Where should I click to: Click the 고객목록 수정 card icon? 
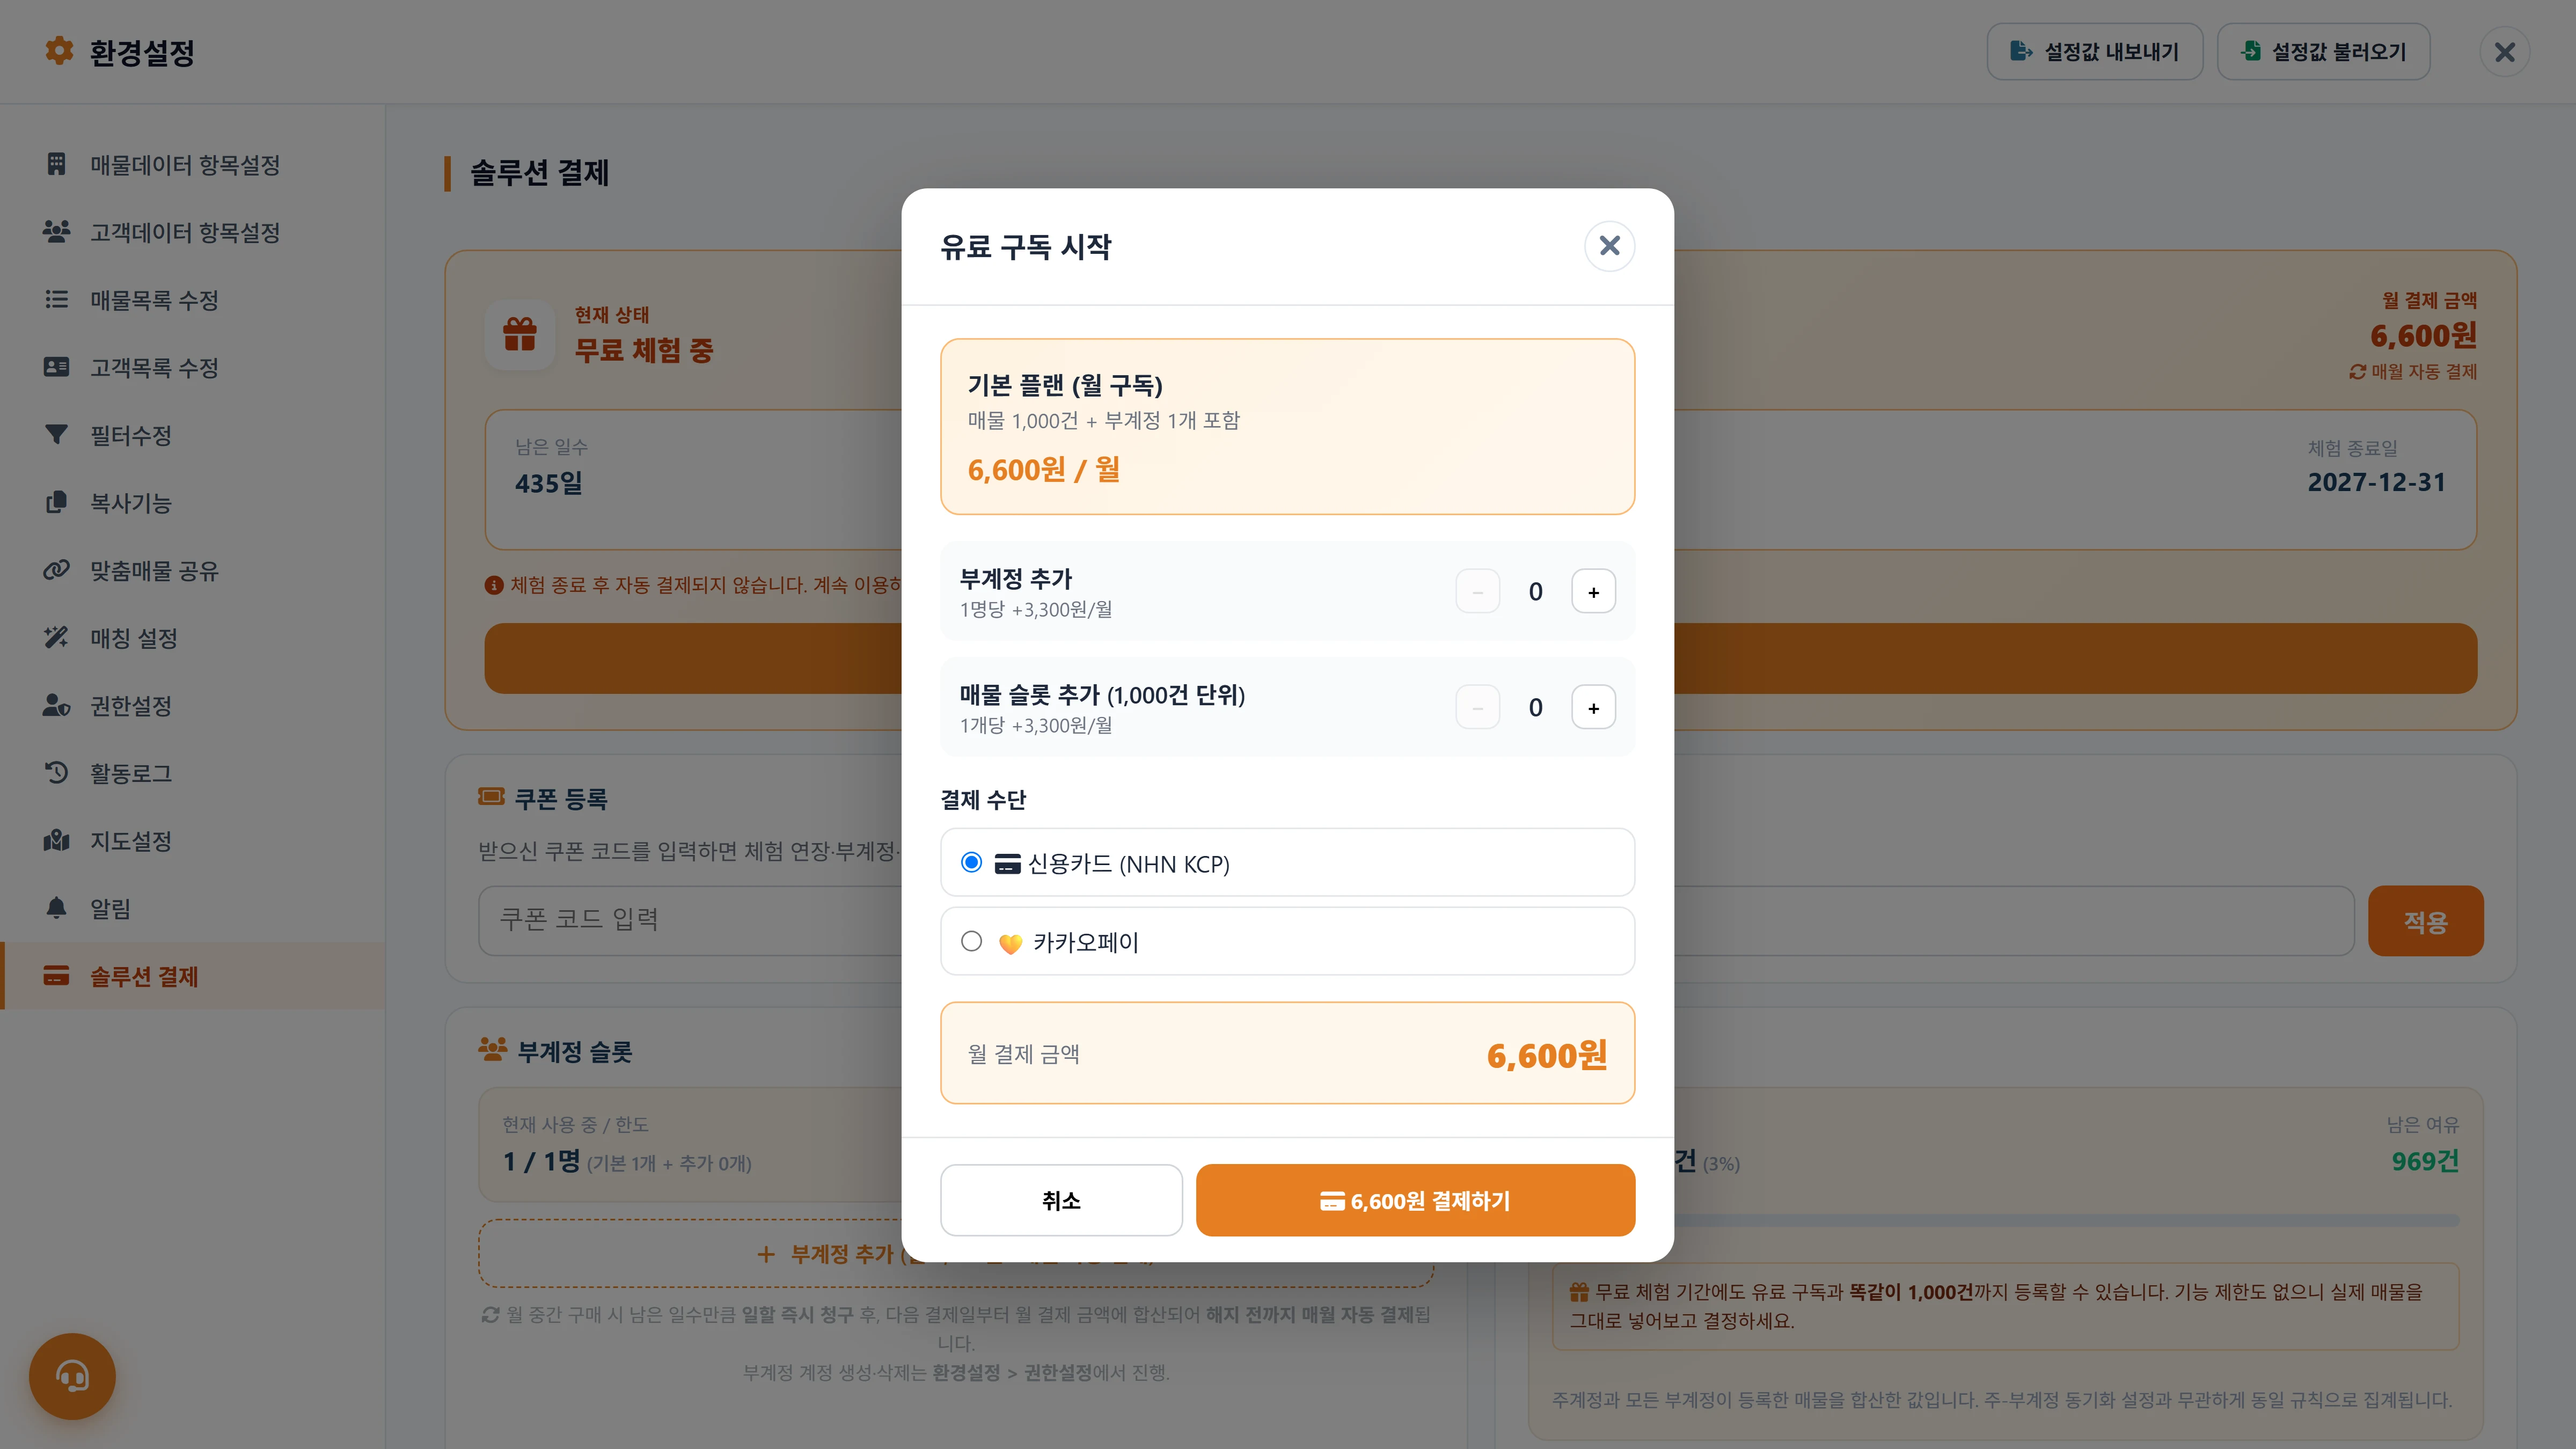point(56,367)
